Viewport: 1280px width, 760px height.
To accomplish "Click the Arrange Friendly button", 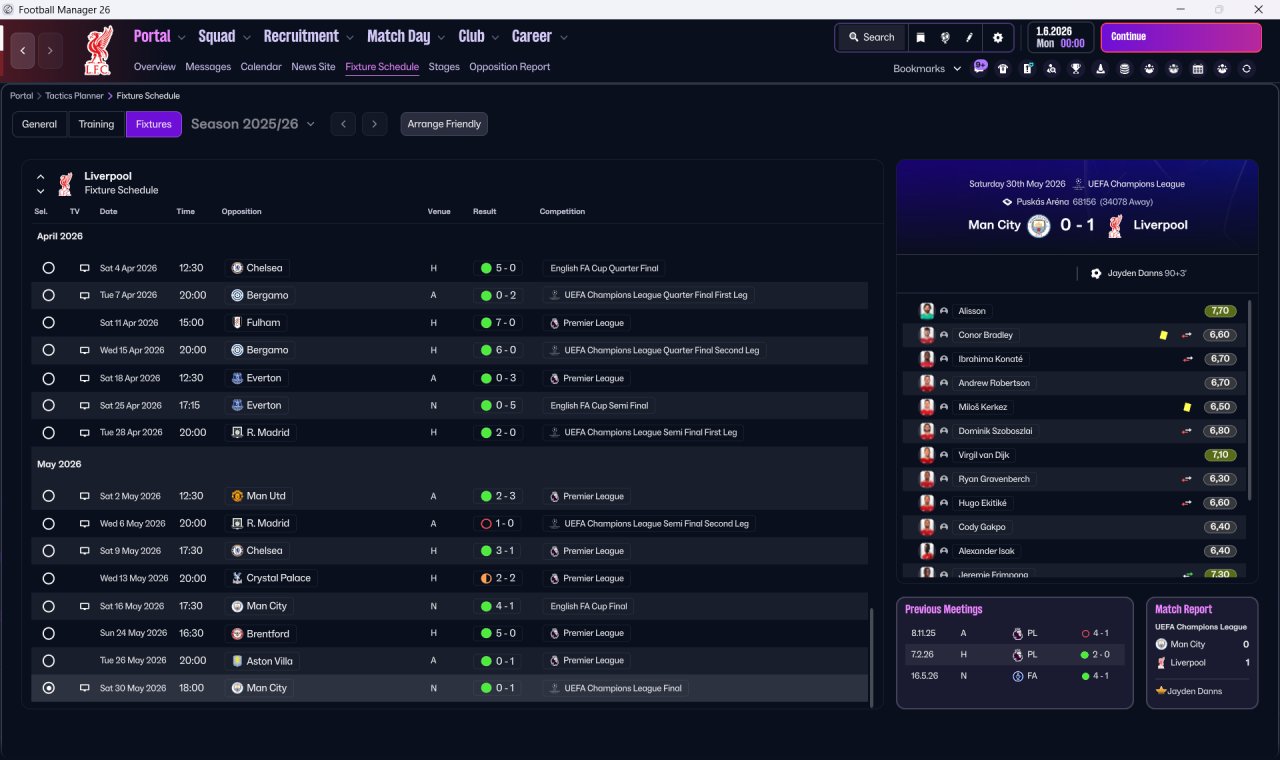I will click(x=444, y=124).
